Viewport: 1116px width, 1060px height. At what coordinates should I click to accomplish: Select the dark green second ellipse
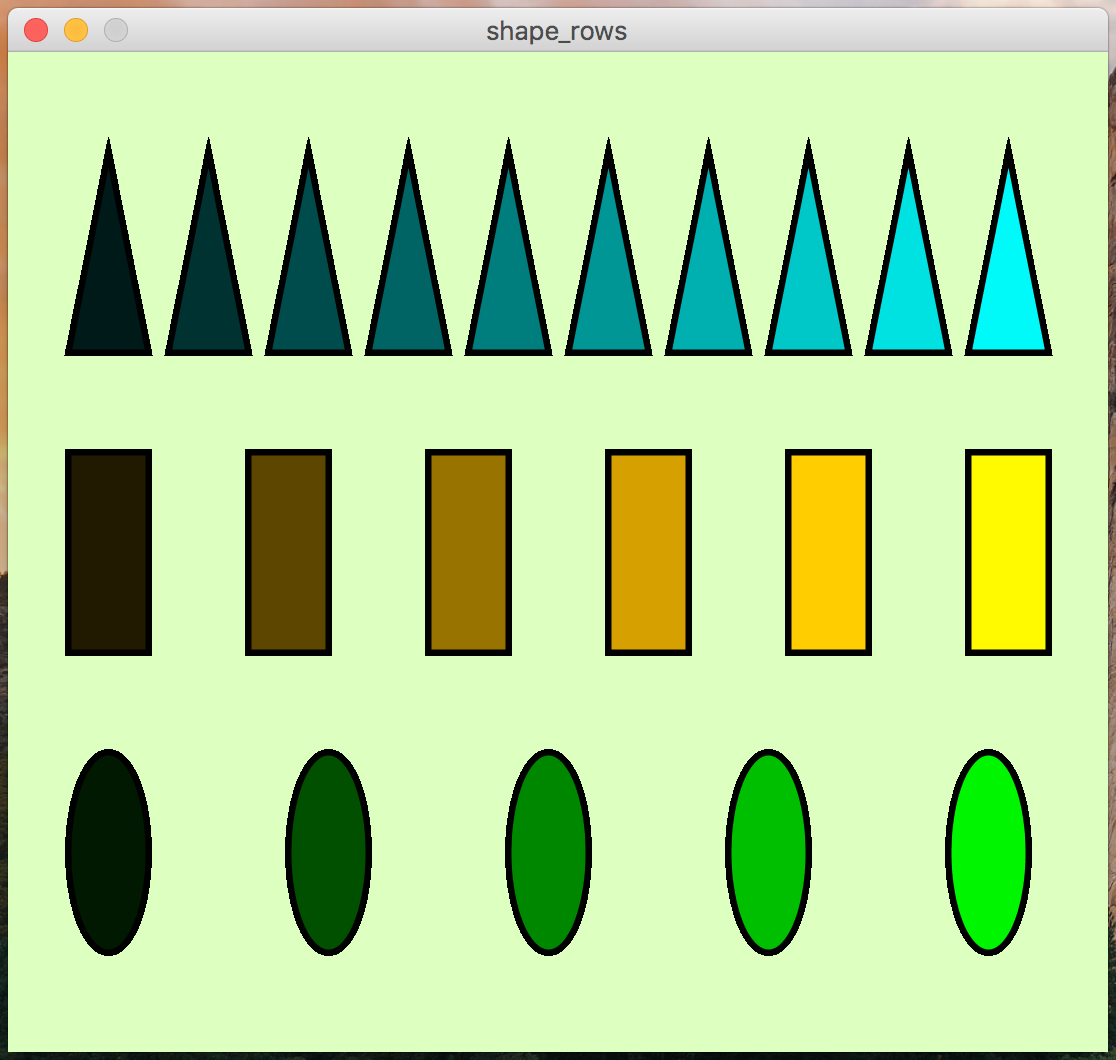point(328,852)
